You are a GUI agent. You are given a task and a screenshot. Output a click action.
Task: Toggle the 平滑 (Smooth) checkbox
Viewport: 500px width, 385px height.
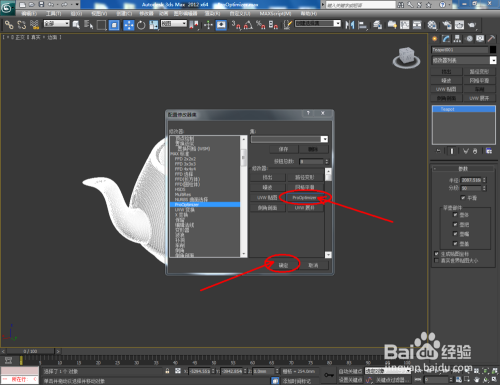tap(463, 198)
